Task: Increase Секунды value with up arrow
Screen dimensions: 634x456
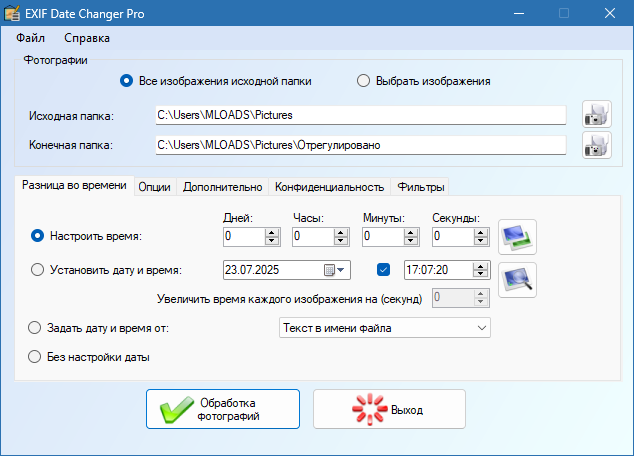Action: coord(481,233)
